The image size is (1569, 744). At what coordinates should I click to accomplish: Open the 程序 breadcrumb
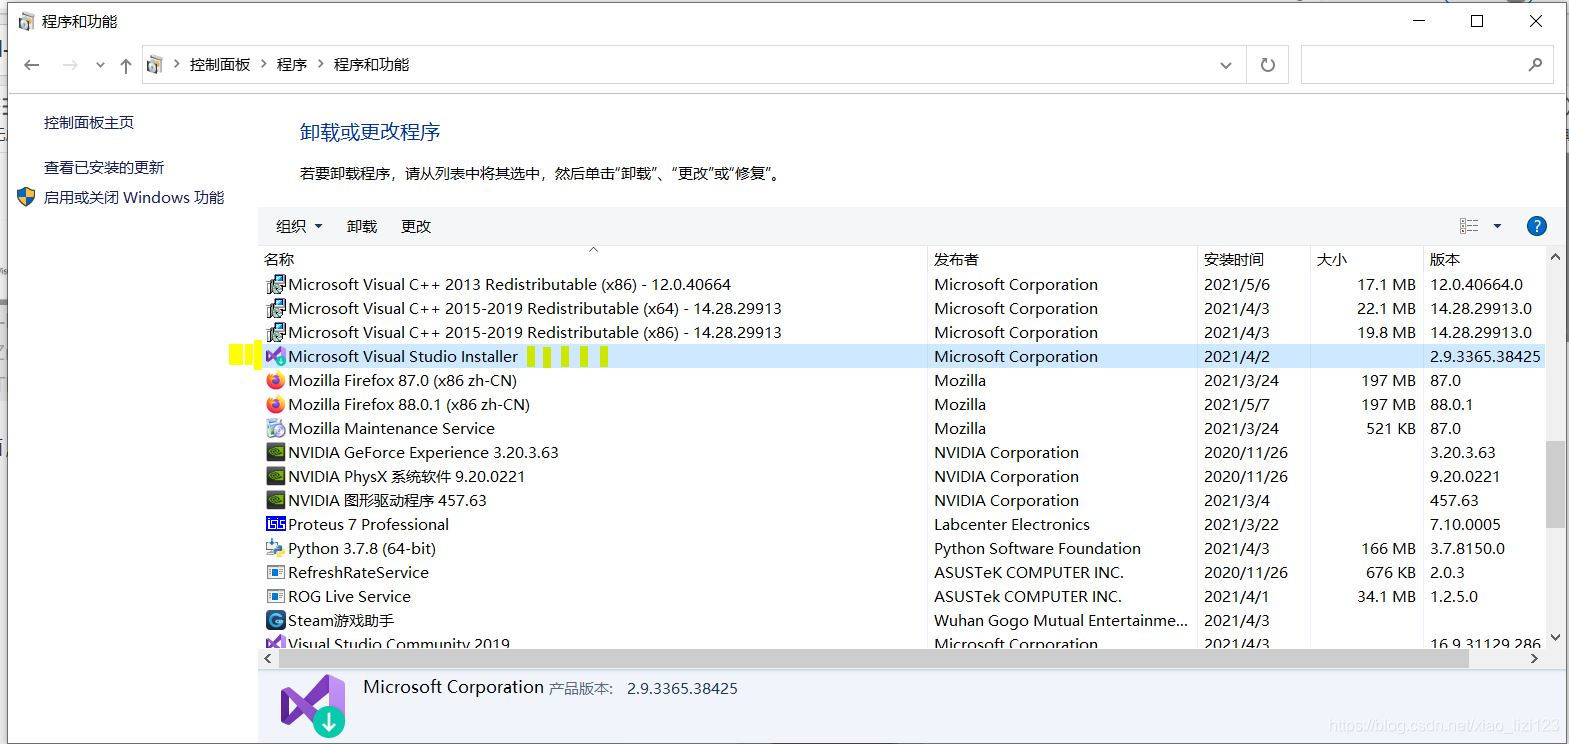(292, 65)
